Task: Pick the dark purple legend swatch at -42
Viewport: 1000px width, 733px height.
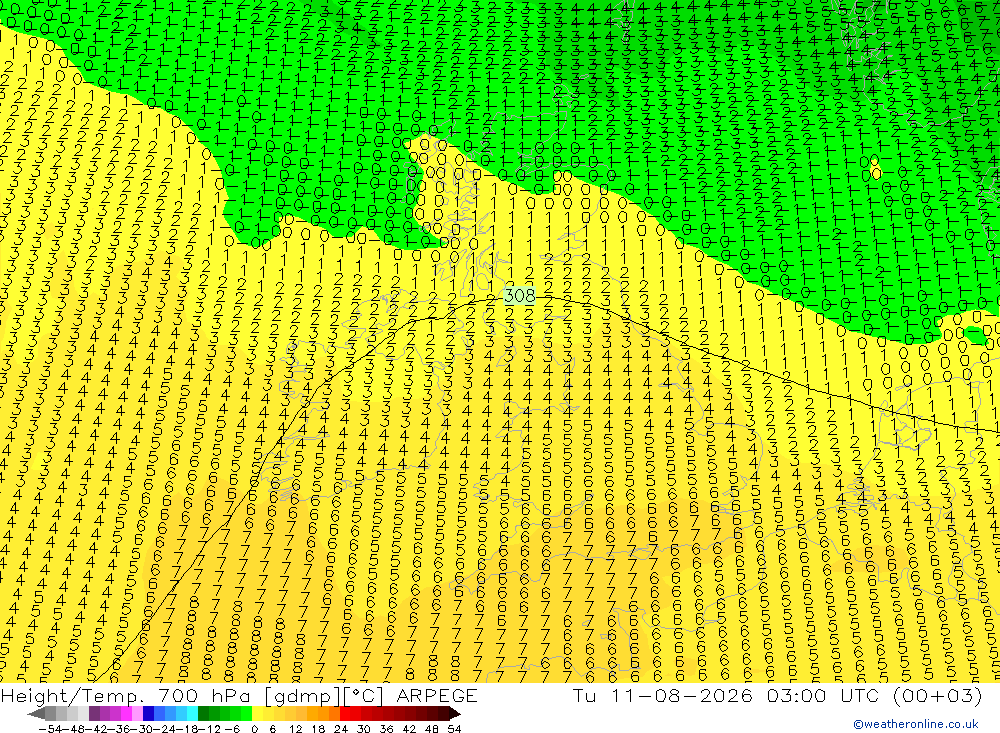Action: pos(94,714)
